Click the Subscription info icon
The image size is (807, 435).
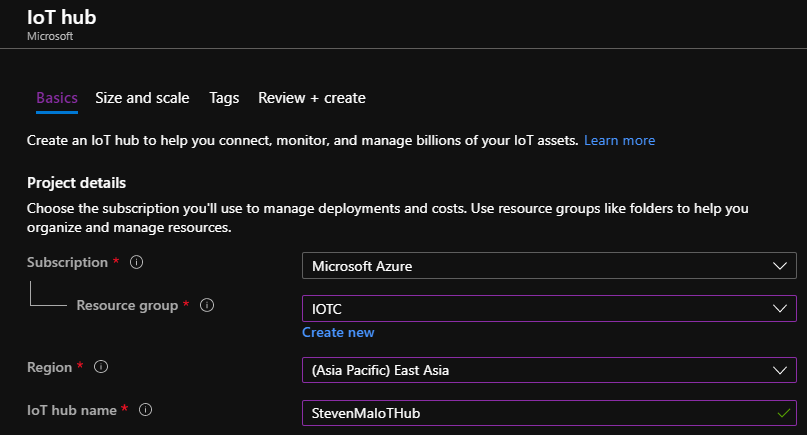(x=136, y=262)
